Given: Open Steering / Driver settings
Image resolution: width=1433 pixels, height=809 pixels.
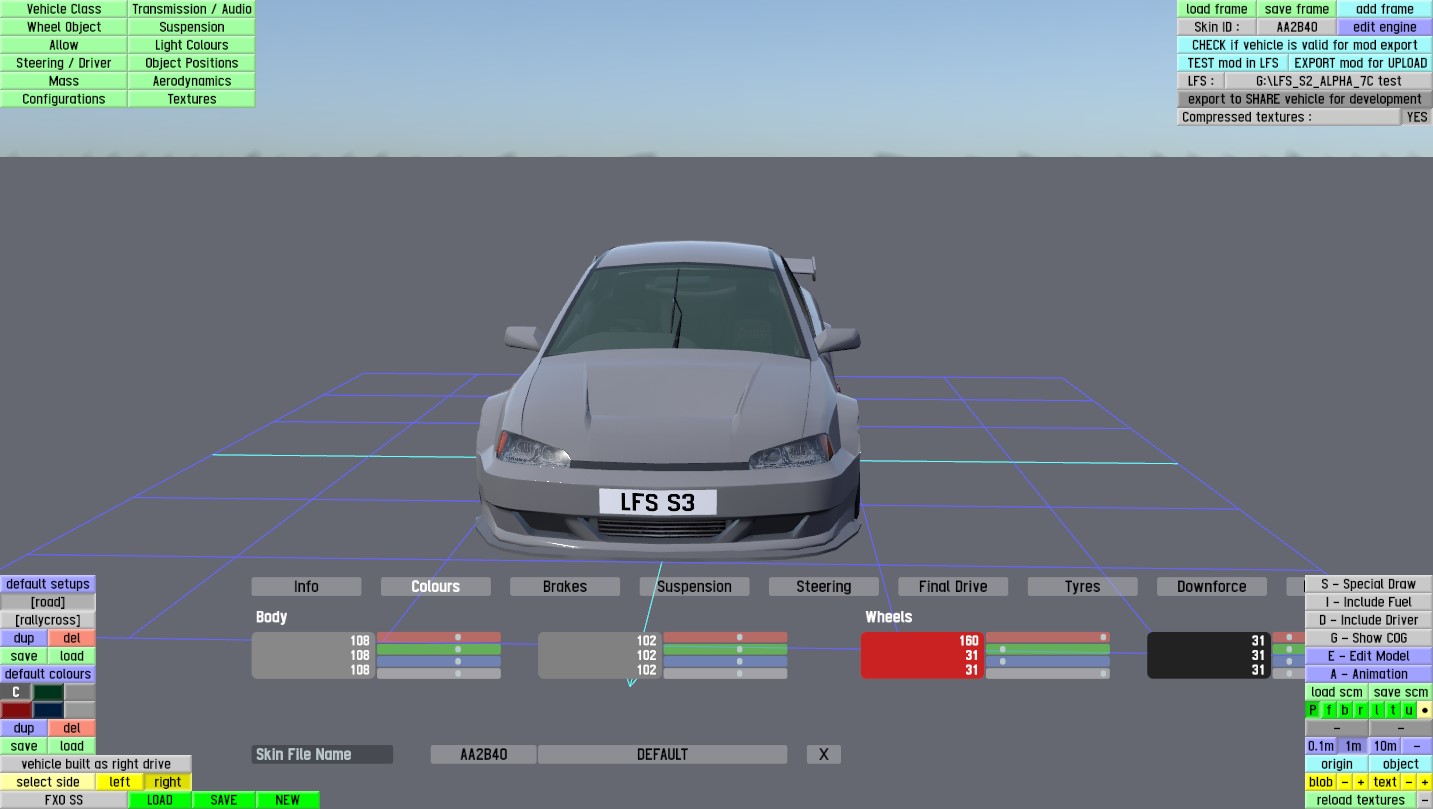Looking at the screenshot, I should [x=64, y=63].
